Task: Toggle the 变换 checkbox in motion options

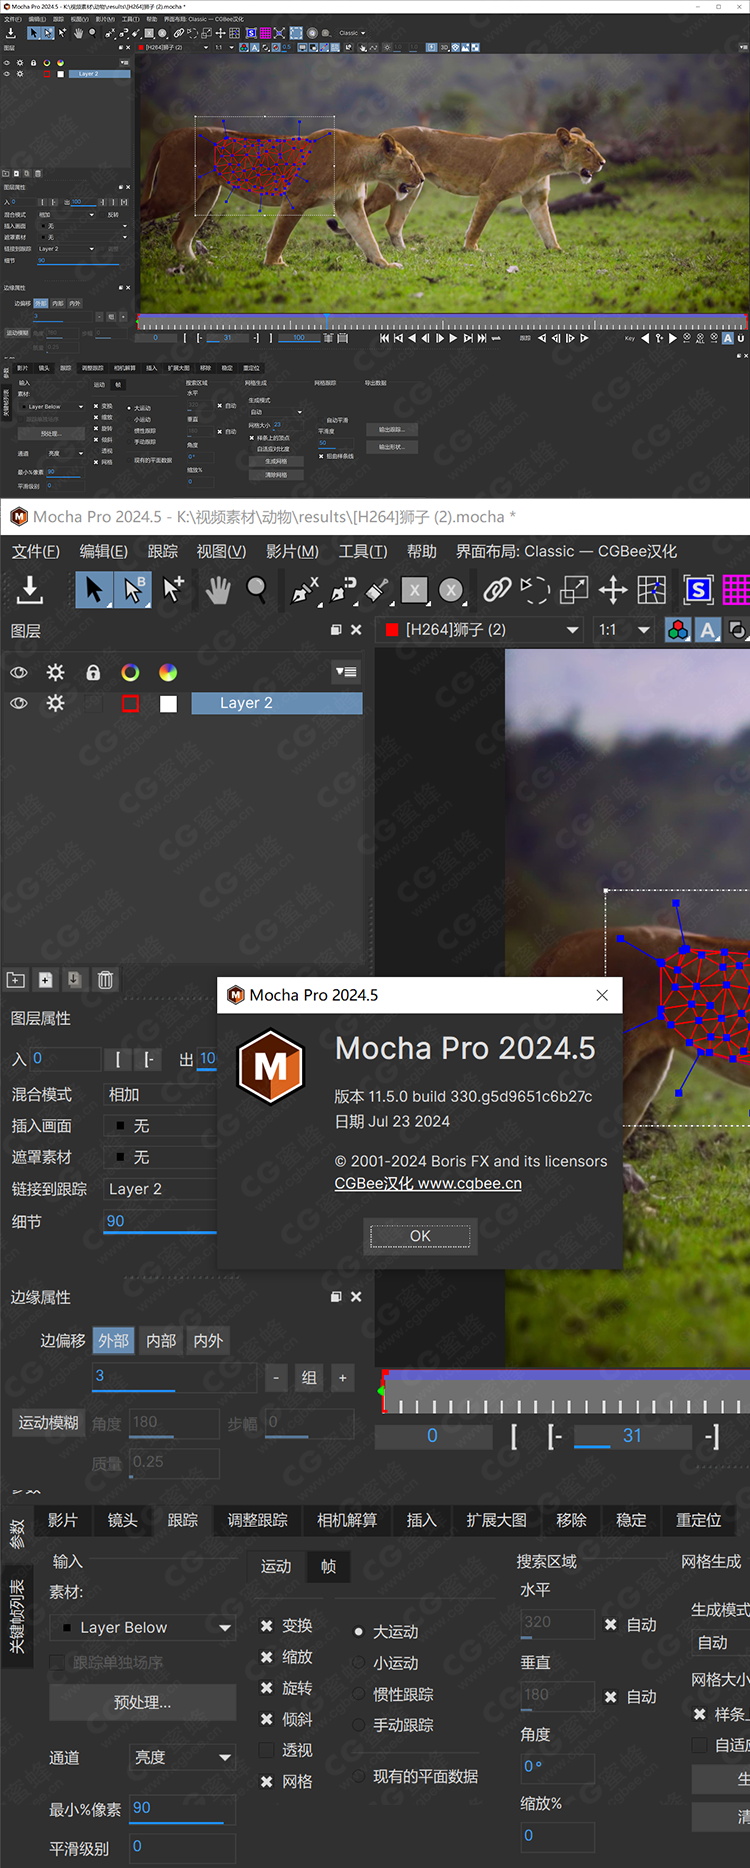Action: pos(267,1626)
